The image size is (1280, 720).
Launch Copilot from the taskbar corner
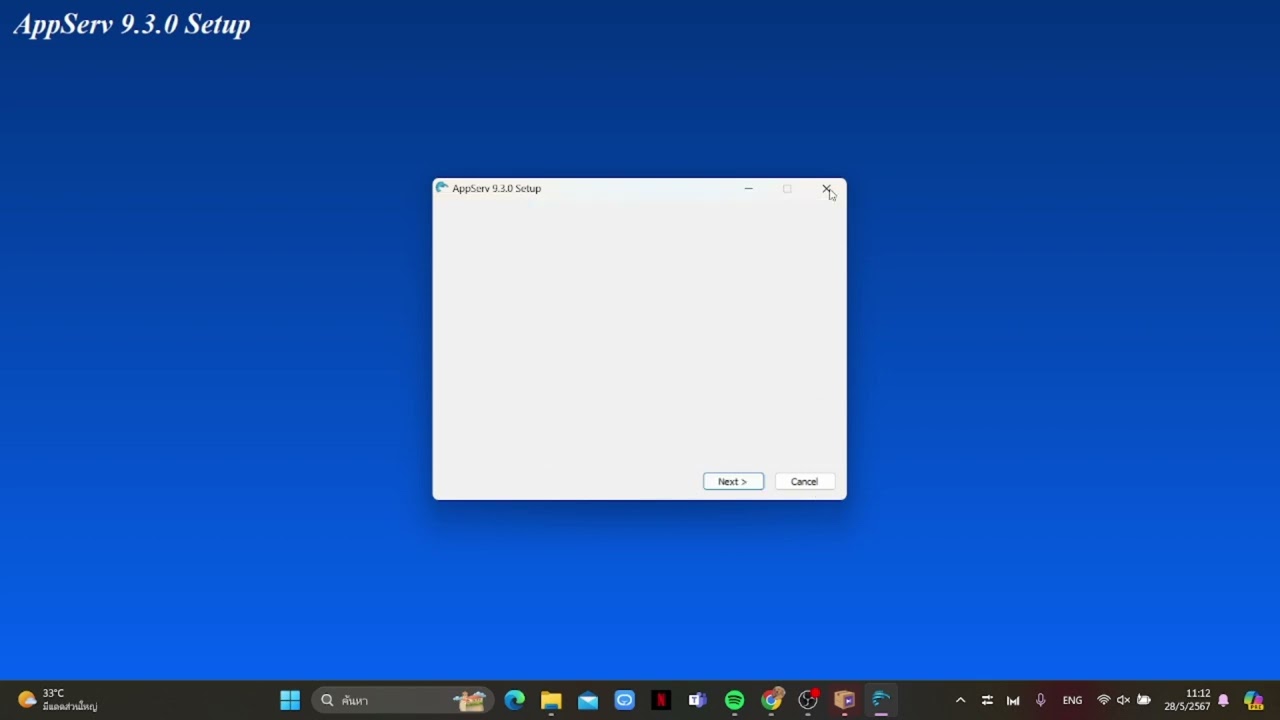[1253, 700]
